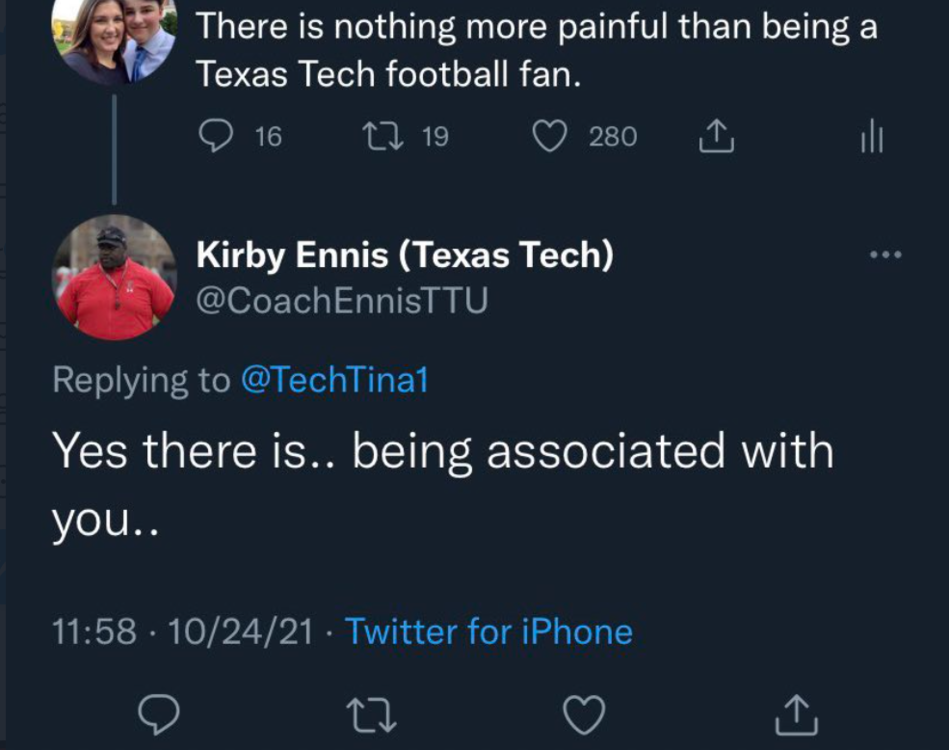The height and width of the screenshot is (750, 949).
Task: Open the original poster's avatar photo
Action: [x=114, y=38]
